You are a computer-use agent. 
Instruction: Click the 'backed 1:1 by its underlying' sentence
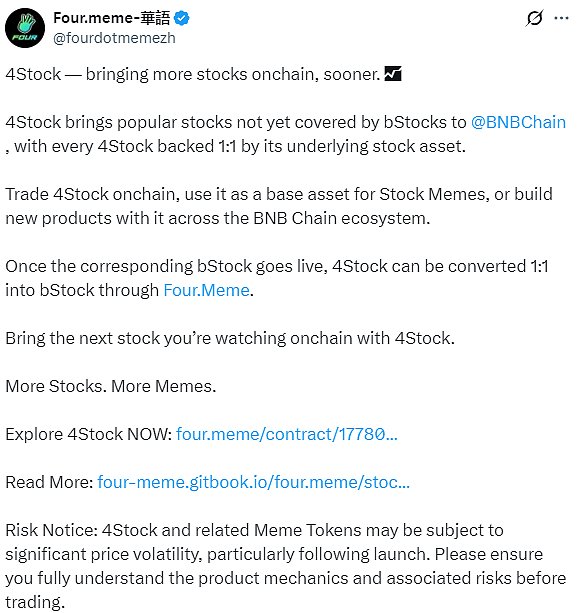(236, 146)
